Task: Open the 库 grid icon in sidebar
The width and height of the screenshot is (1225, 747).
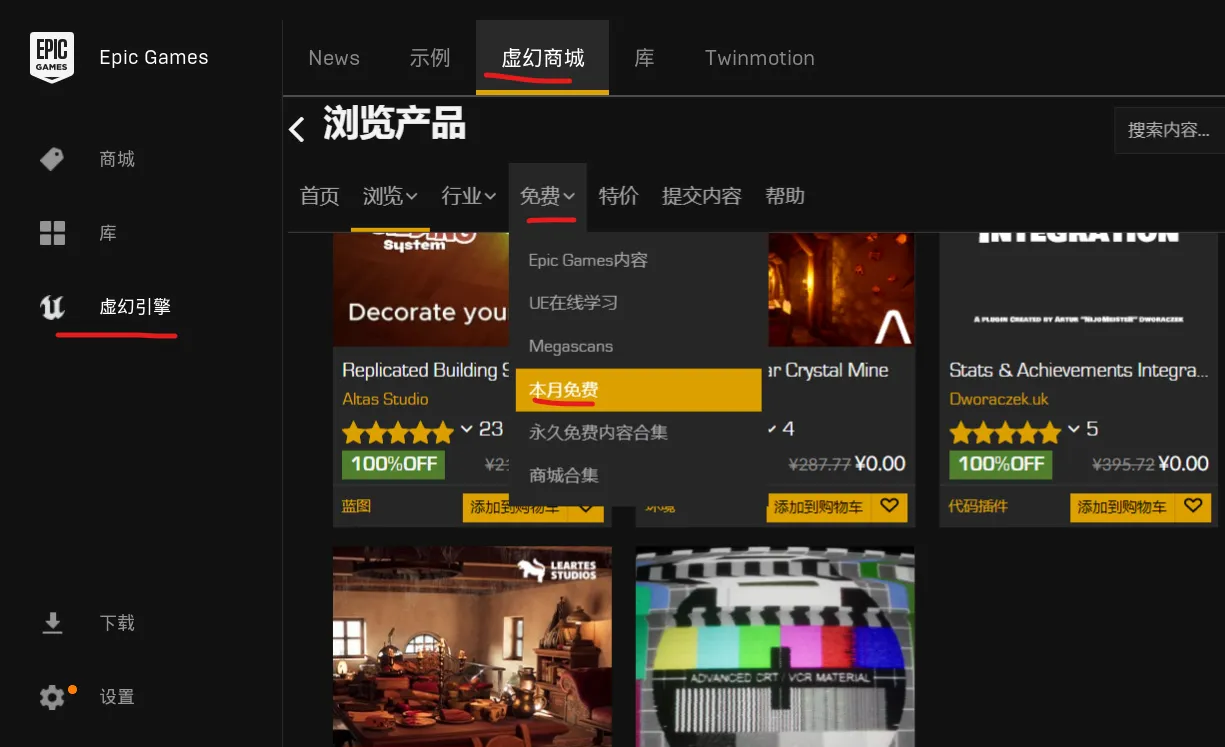Action: [x=52, y=233]
